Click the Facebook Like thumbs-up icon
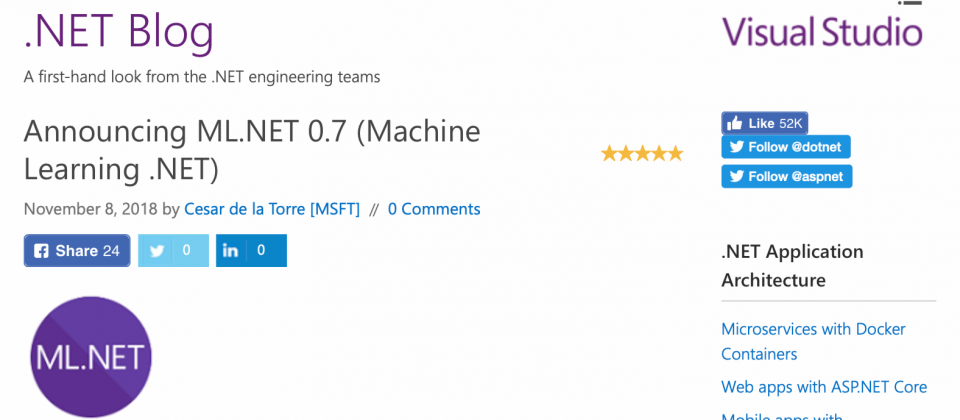The image size is (960, 420). (x=735, y=124)
